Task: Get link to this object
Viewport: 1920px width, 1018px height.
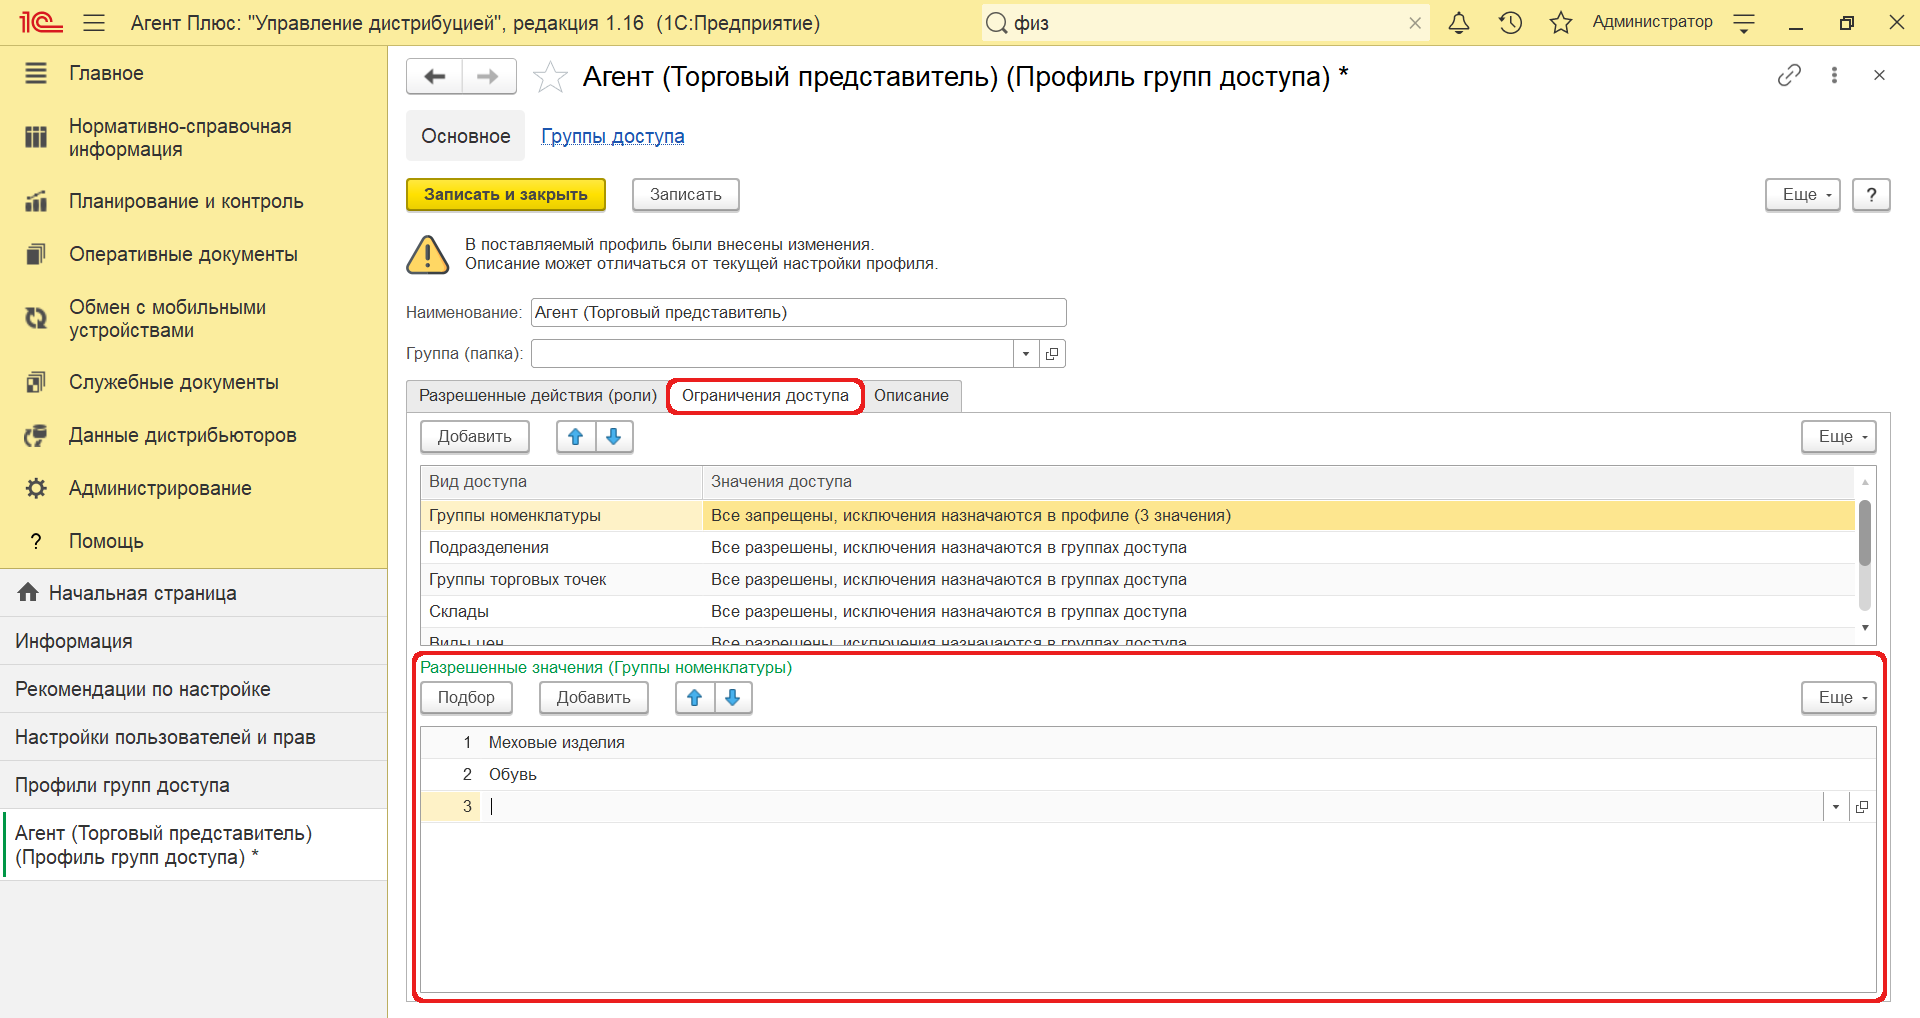Action: (x=1789, y=75)
